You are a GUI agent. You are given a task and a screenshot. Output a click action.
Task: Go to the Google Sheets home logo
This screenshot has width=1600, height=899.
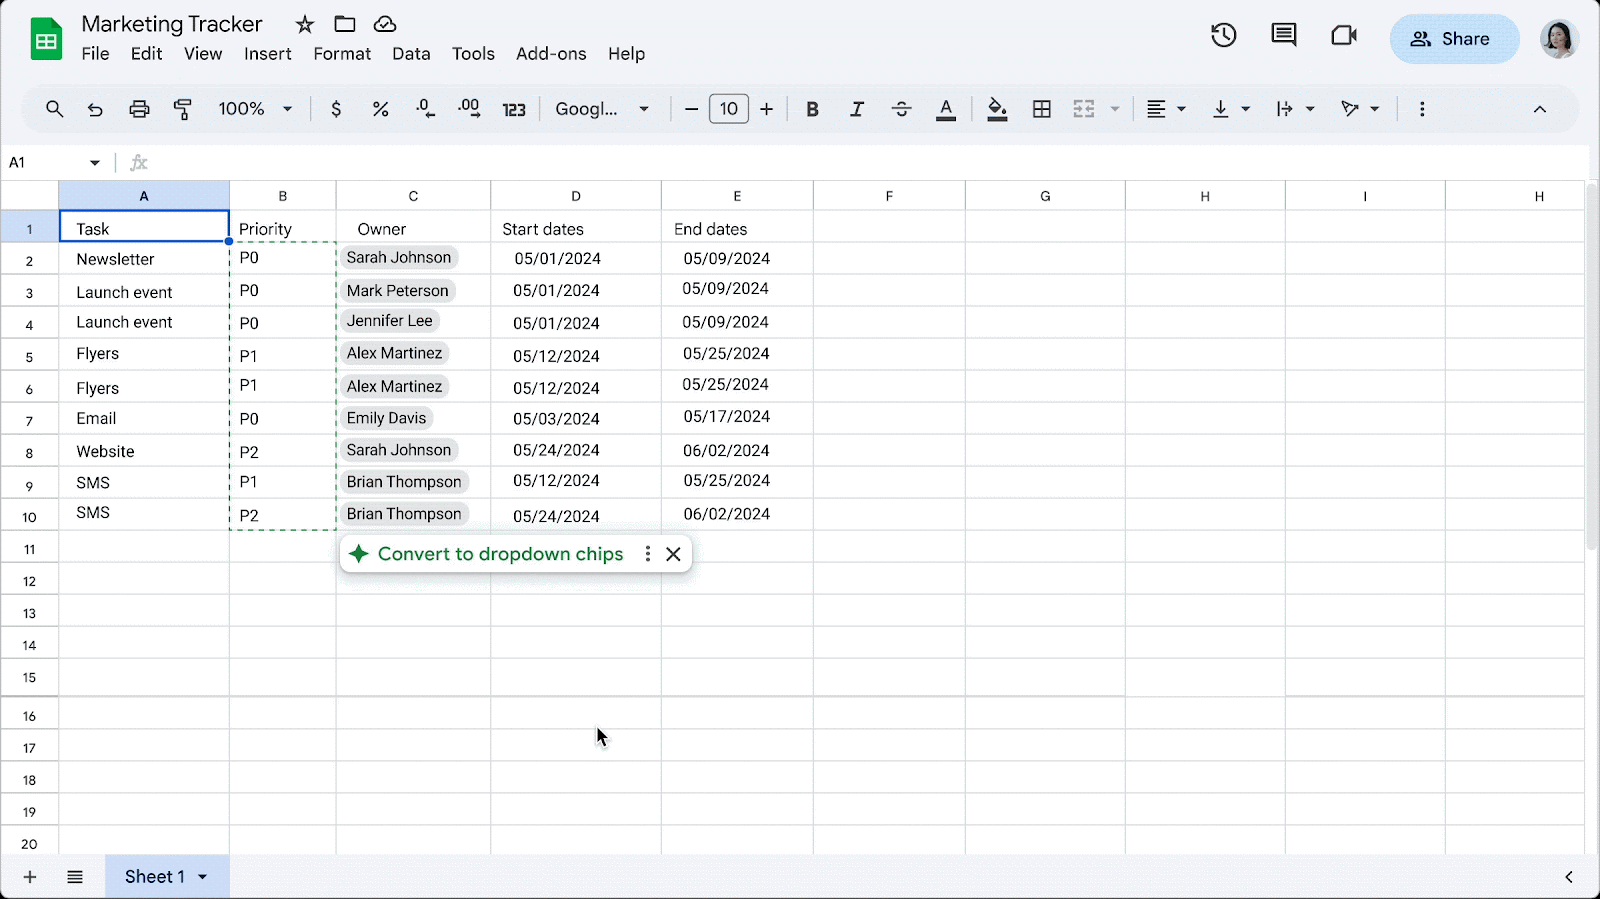tap(46, 39)
